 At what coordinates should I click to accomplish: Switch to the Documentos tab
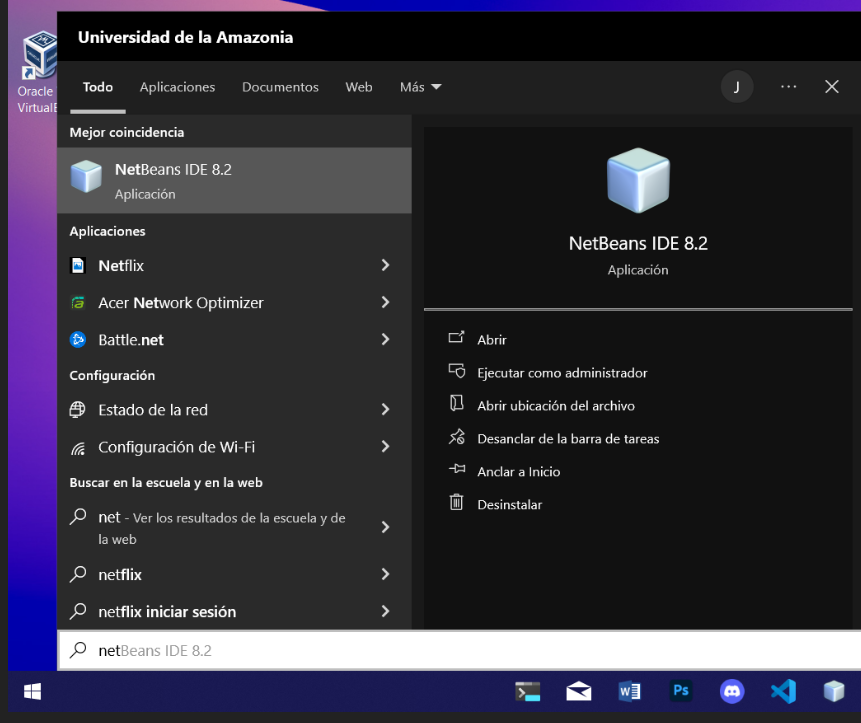[x=280, y=87]
